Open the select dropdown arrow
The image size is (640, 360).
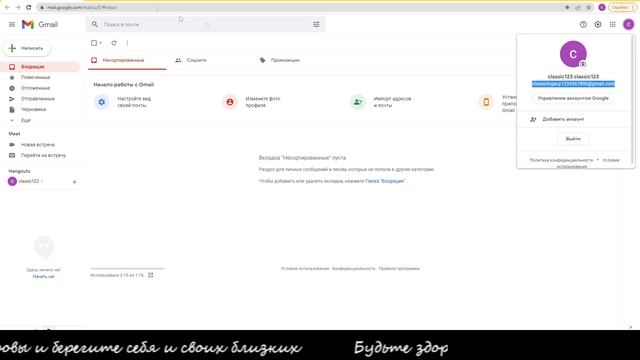tap(101, 43)
